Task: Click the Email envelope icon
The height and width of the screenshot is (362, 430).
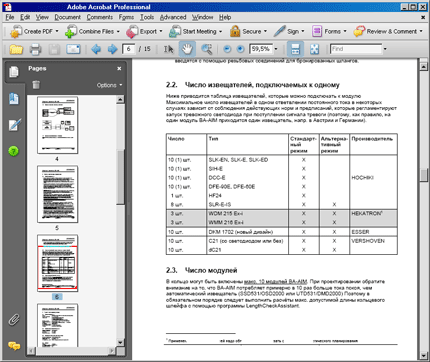Action: click(x=73, y=49)
